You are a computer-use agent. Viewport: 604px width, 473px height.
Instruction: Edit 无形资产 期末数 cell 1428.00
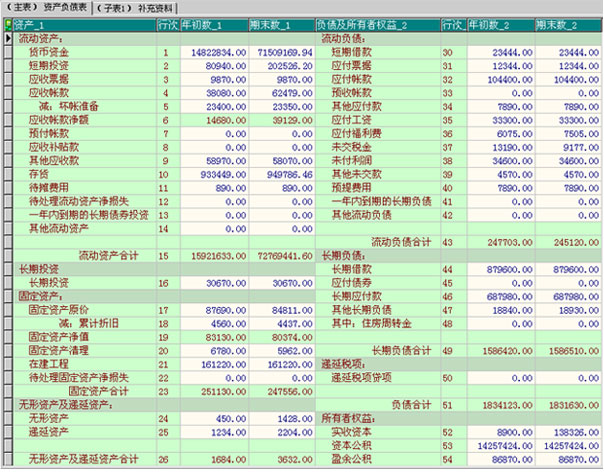click(282, 418)
